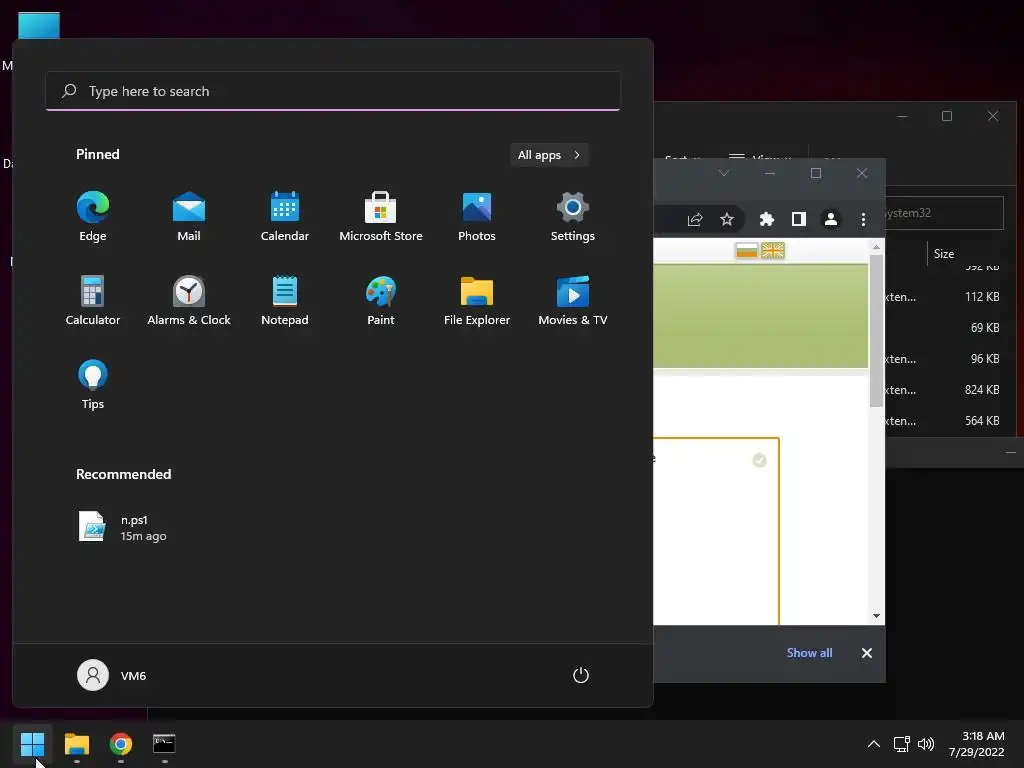Open Chrome extensions puzzle icon

click(x=767, y=219)
